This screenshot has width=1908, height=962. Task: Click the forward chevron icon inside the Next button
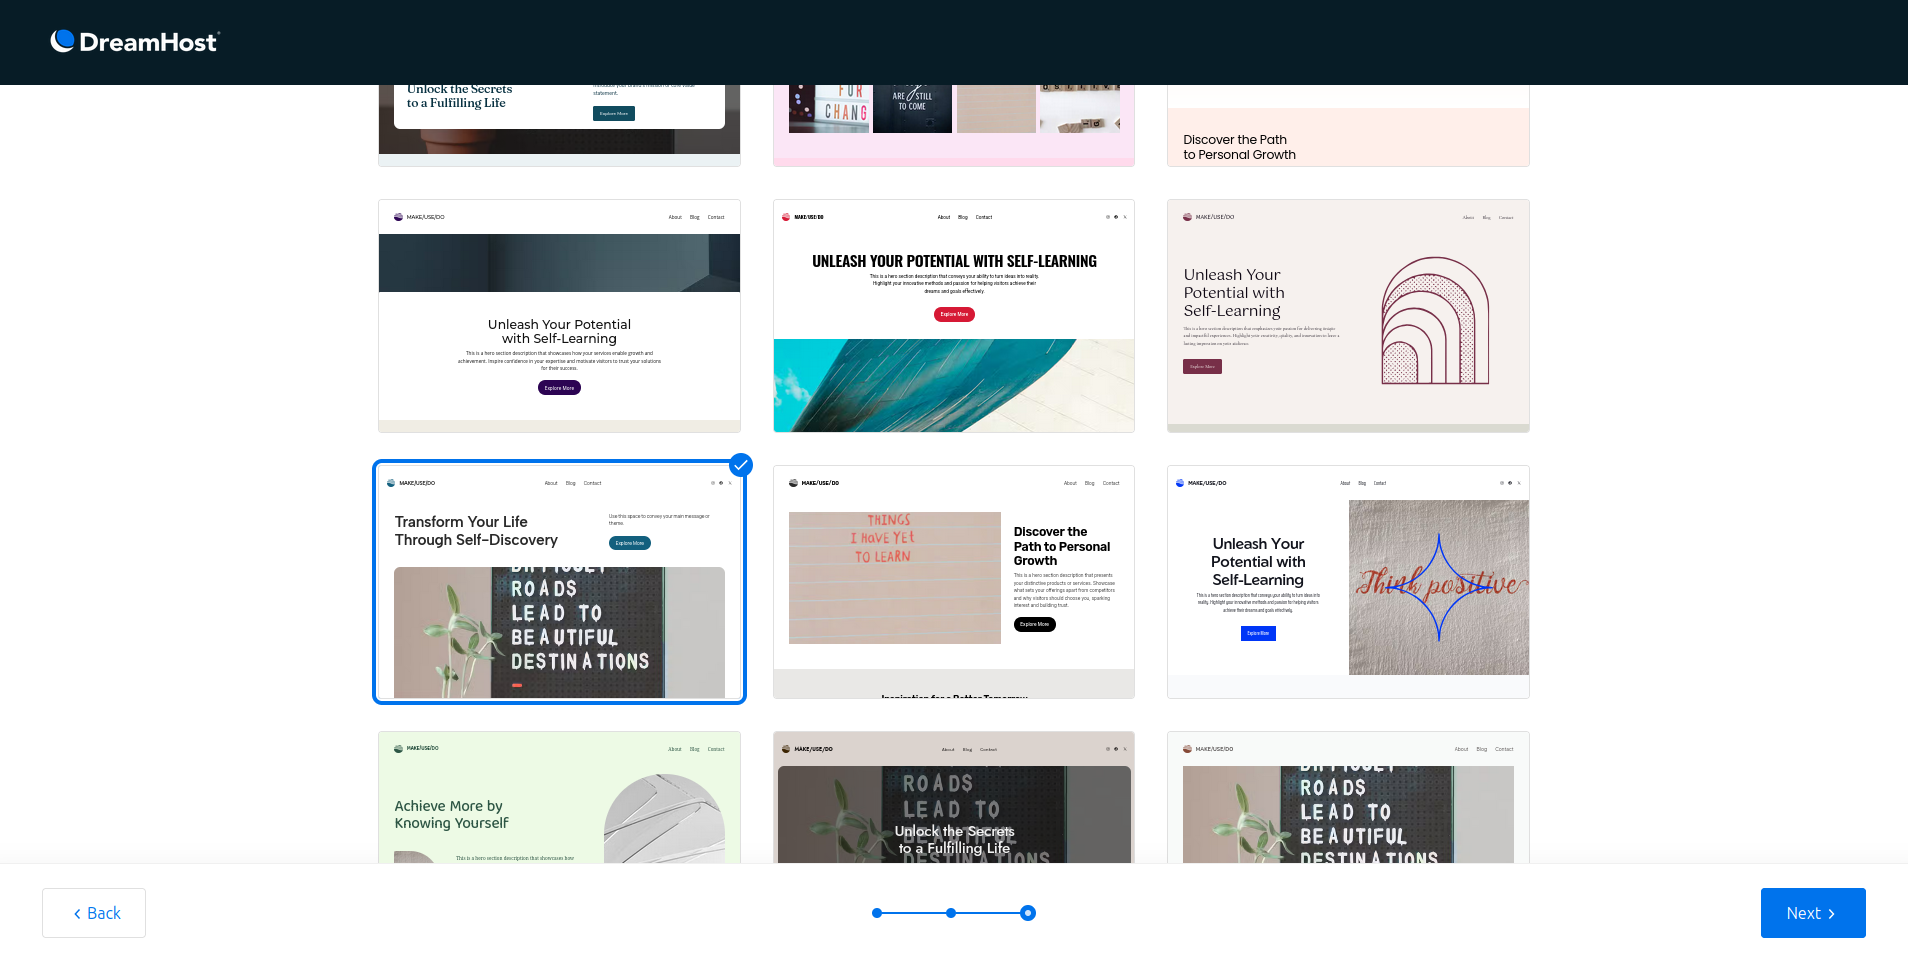coord(1833,913)
